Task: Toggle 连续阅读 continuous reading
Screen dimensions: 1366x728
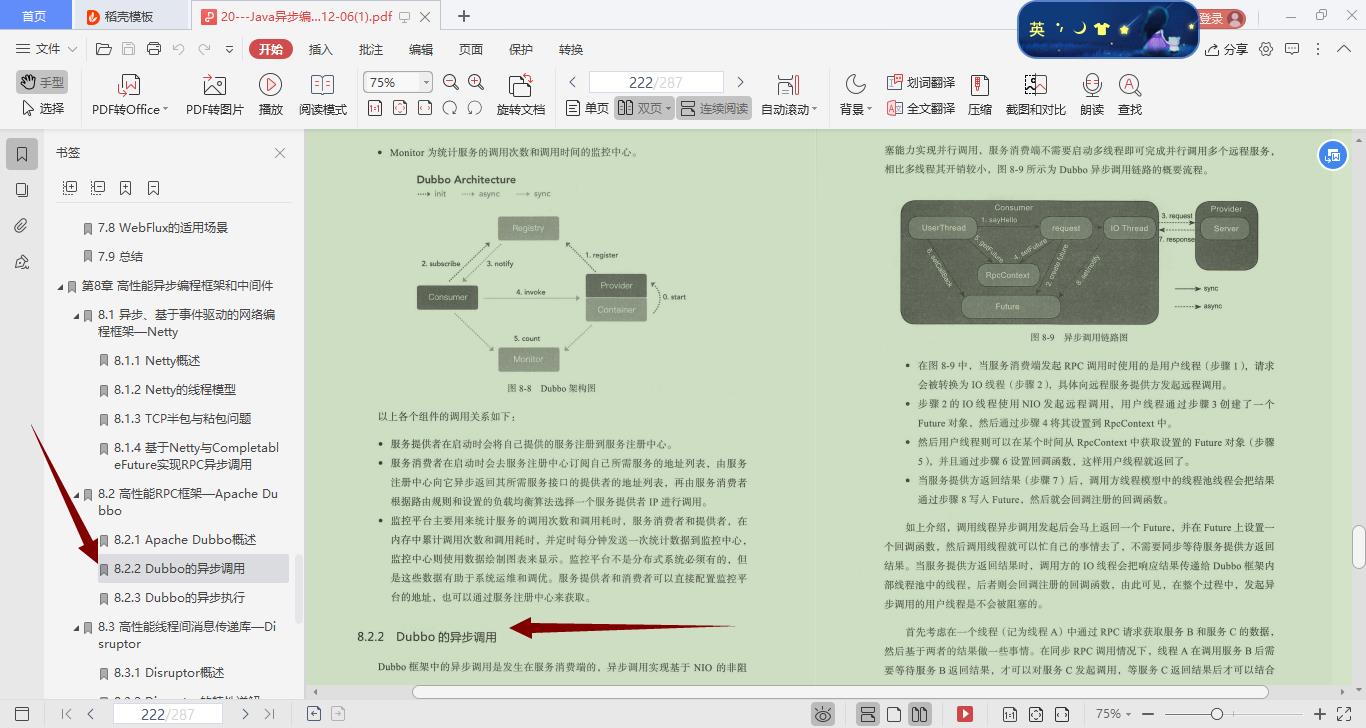Action: coord(714,108)
